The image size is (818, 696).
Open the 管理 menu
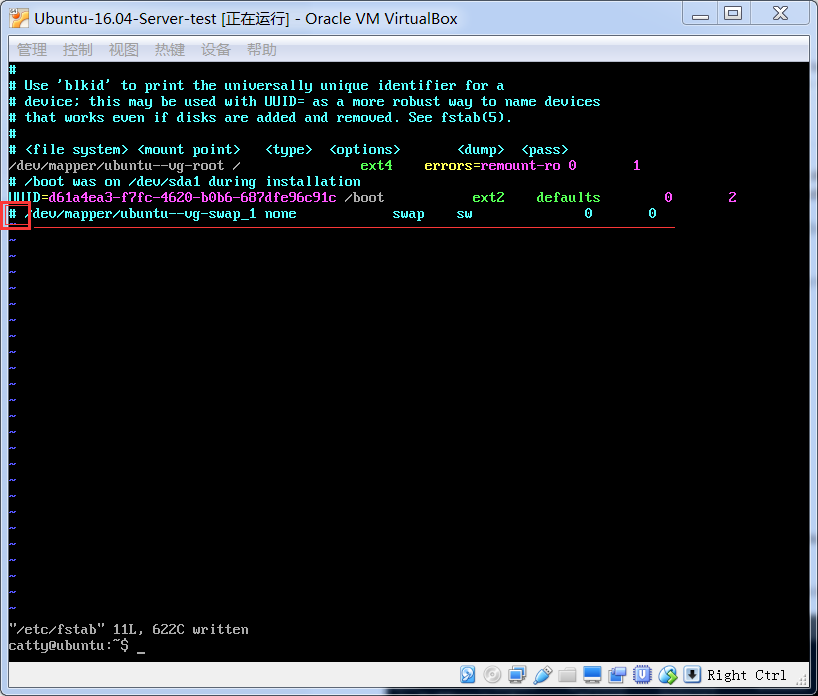point(32,50)
